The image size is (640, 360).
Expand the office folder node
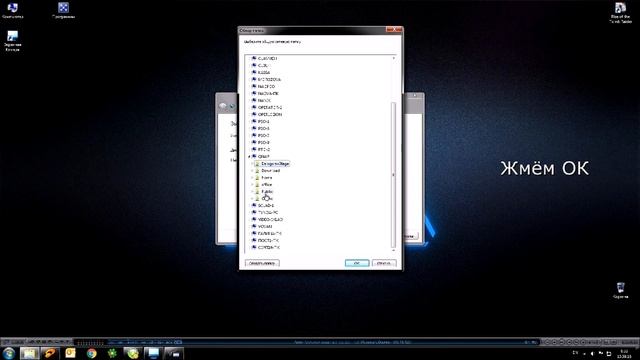coord(252,184)
